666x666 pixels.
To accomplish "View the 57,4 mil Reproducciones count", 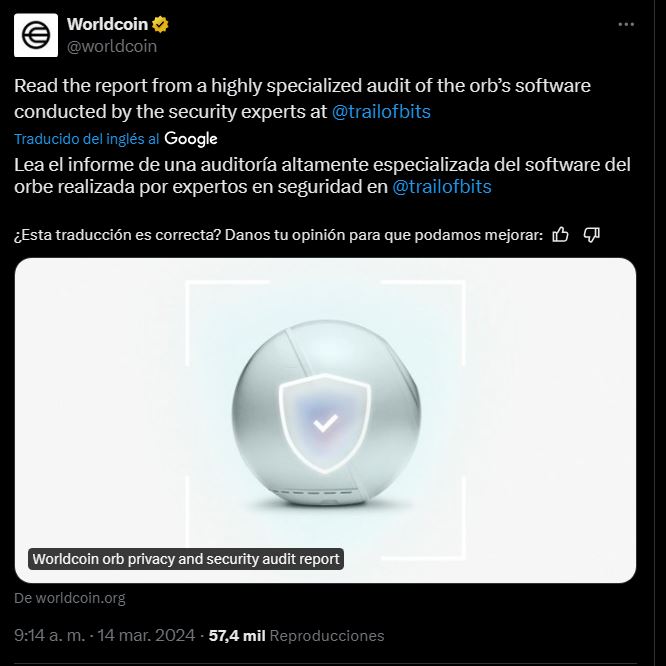I will coord(296,635).
